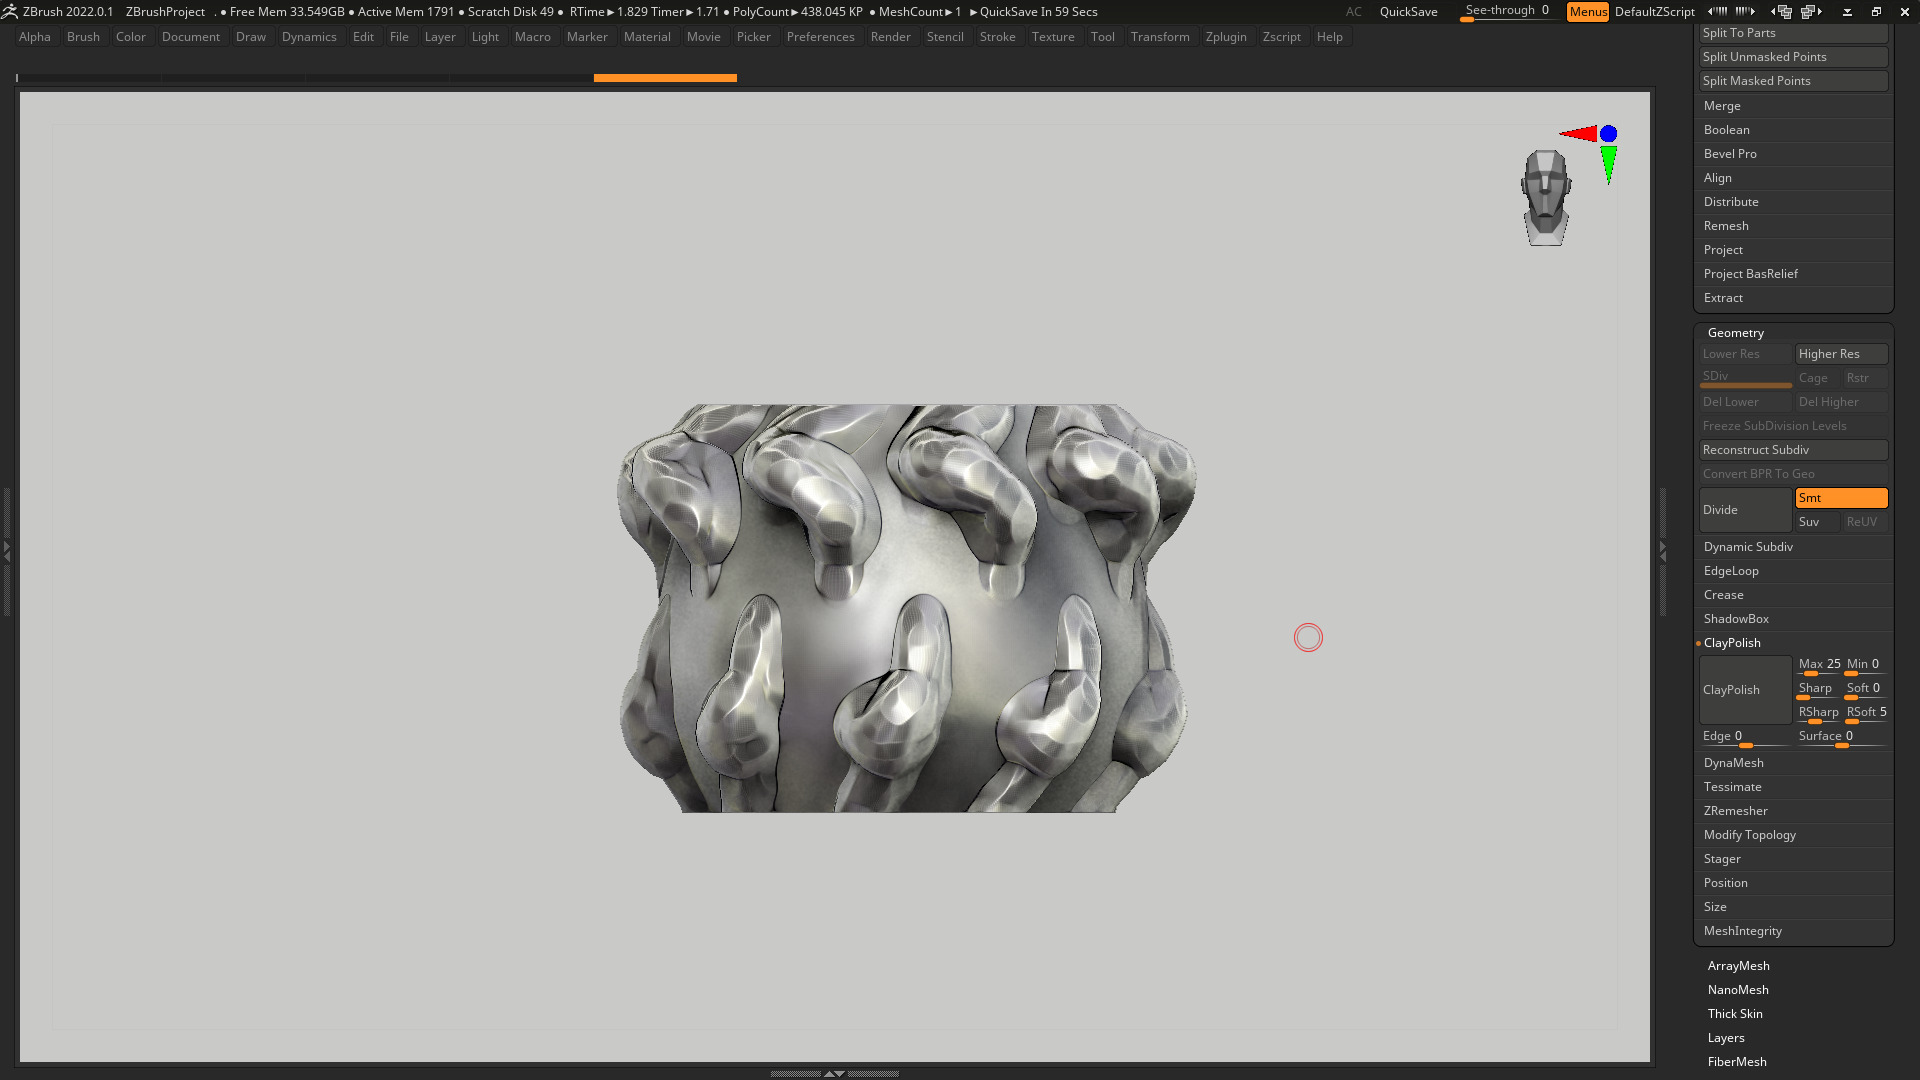Click the green Y-axis cone of gizmo

click(1608, 164)
